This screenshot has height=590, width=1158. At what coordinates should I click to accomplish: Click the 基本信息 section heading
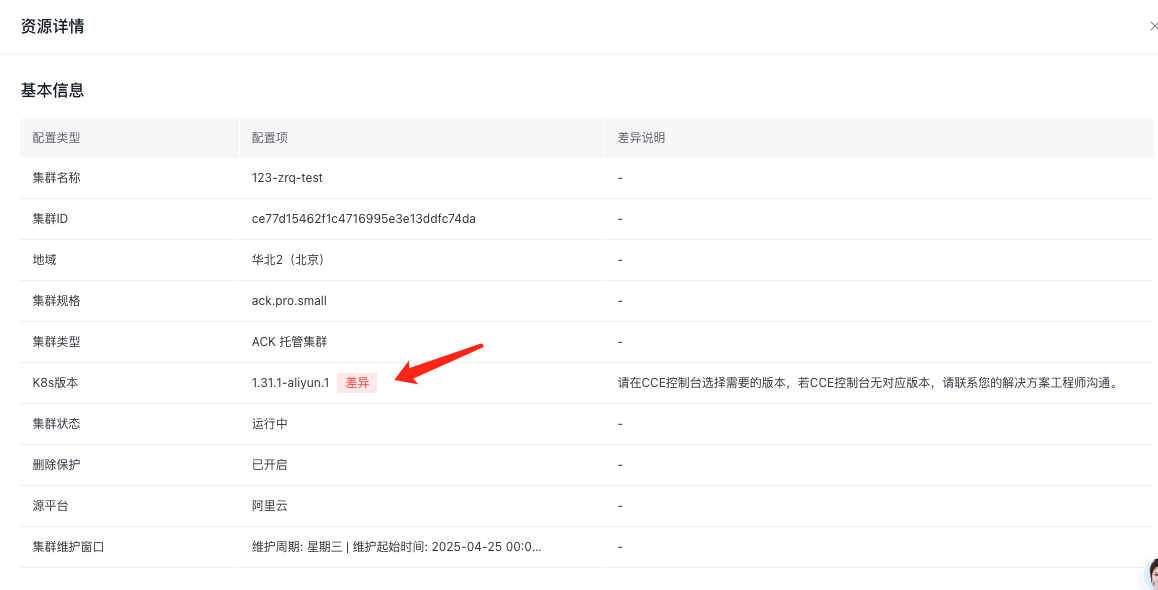[x=52, y=91]
